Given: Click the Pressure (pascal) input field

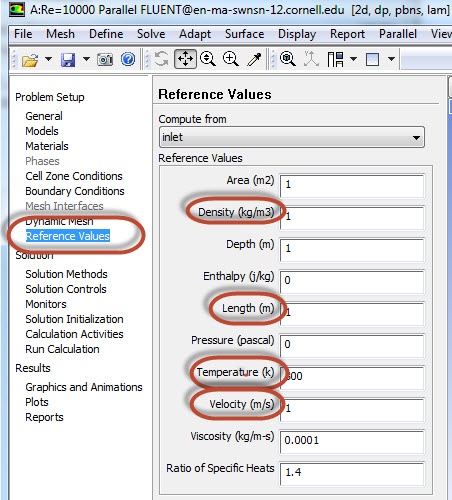Looking at the screenshot, I should 352,345.
